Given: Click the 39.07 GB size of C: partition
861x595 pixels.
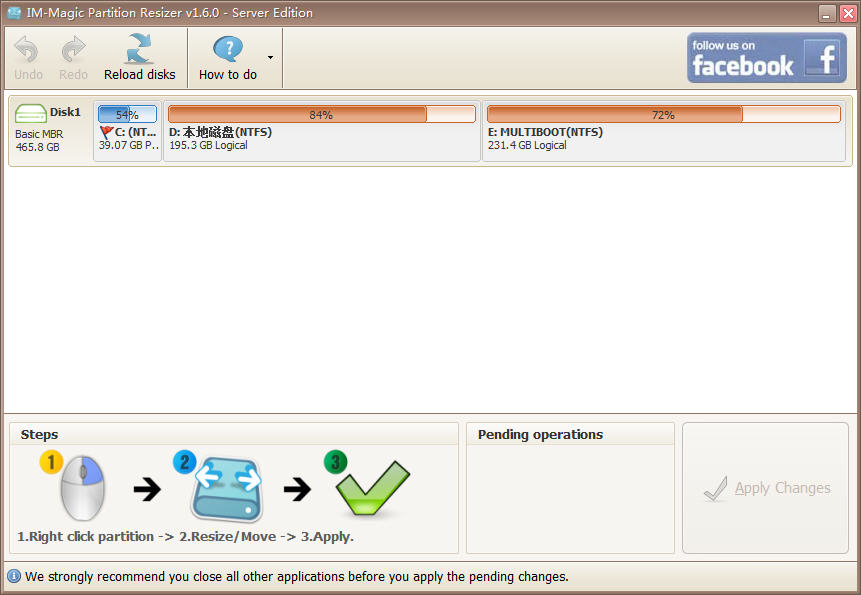Looking at the screenshot, I should (x=128, y=145).
